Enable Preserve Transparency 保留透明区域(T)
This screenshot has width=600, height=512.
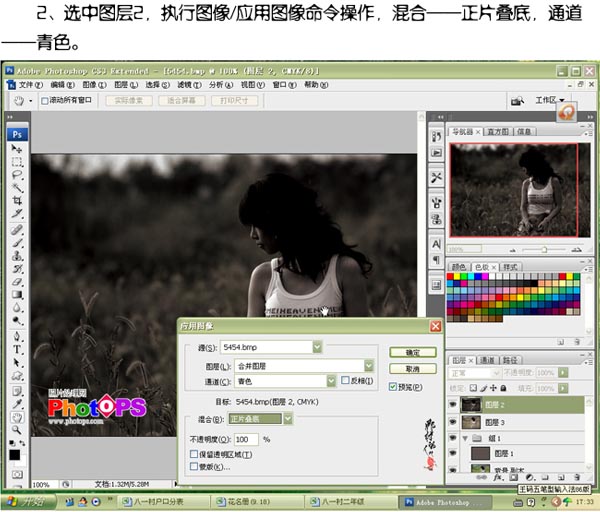194,454
